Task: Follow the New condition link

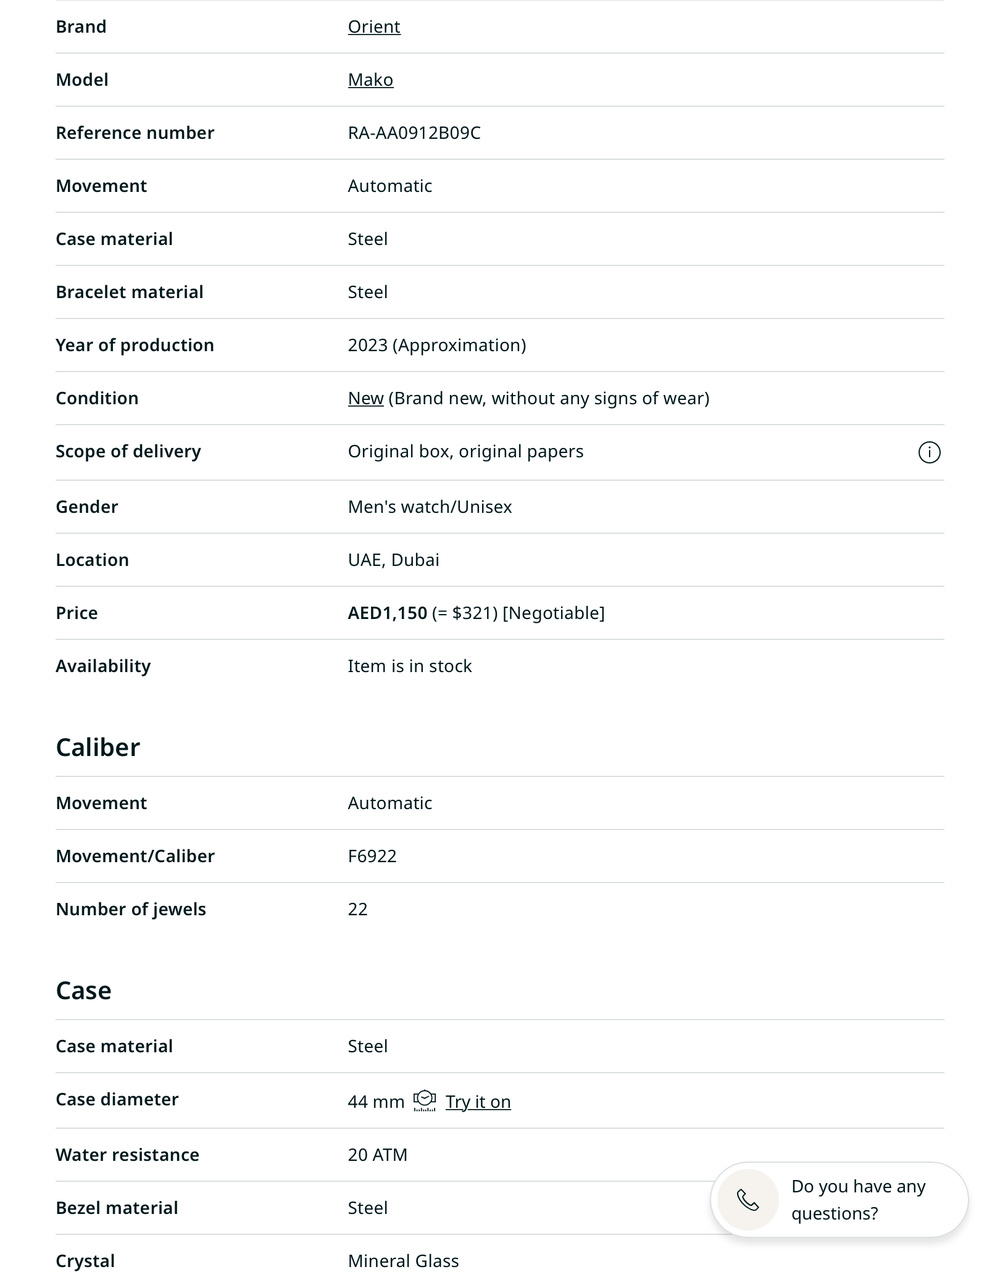Action: point(365,398)
